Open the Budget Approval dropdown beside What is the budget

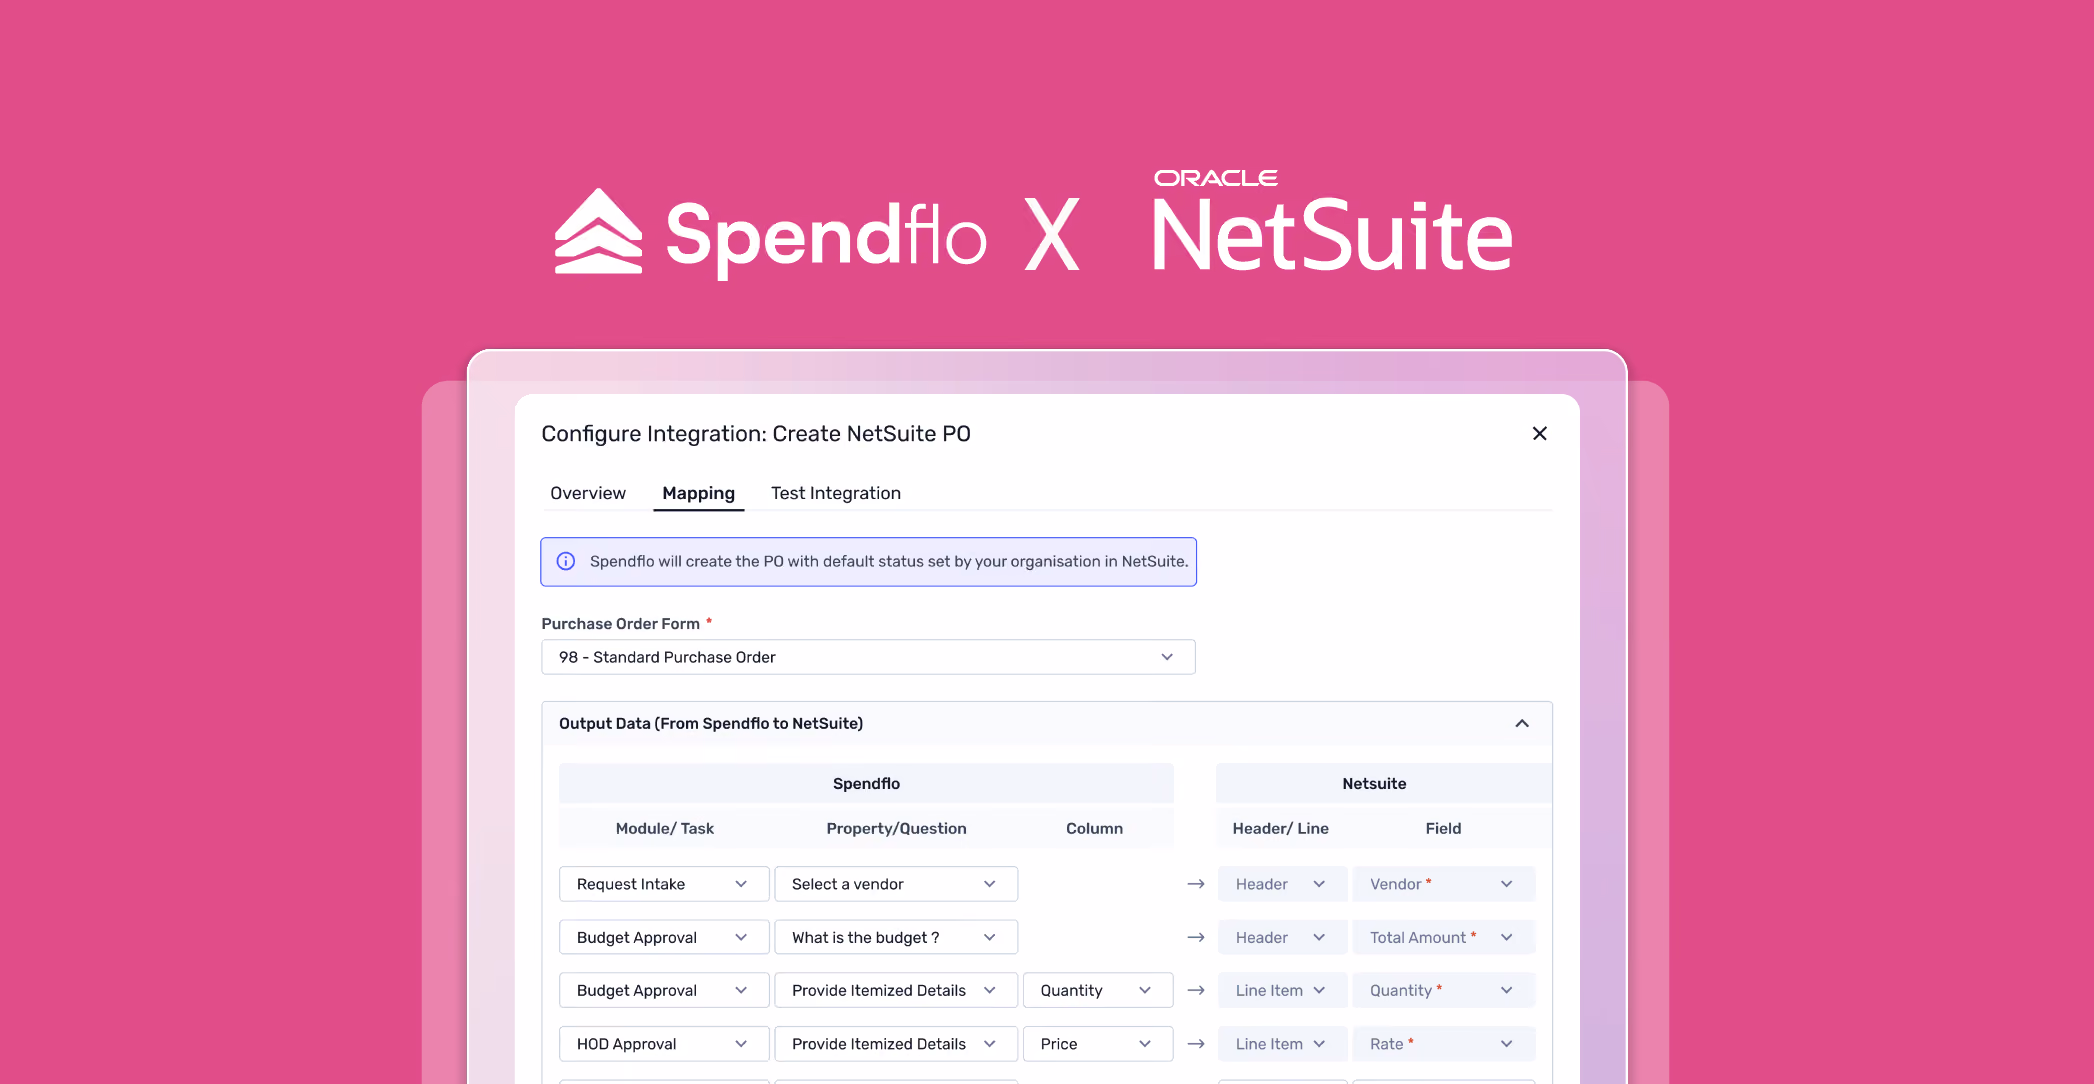click(664, 937)
